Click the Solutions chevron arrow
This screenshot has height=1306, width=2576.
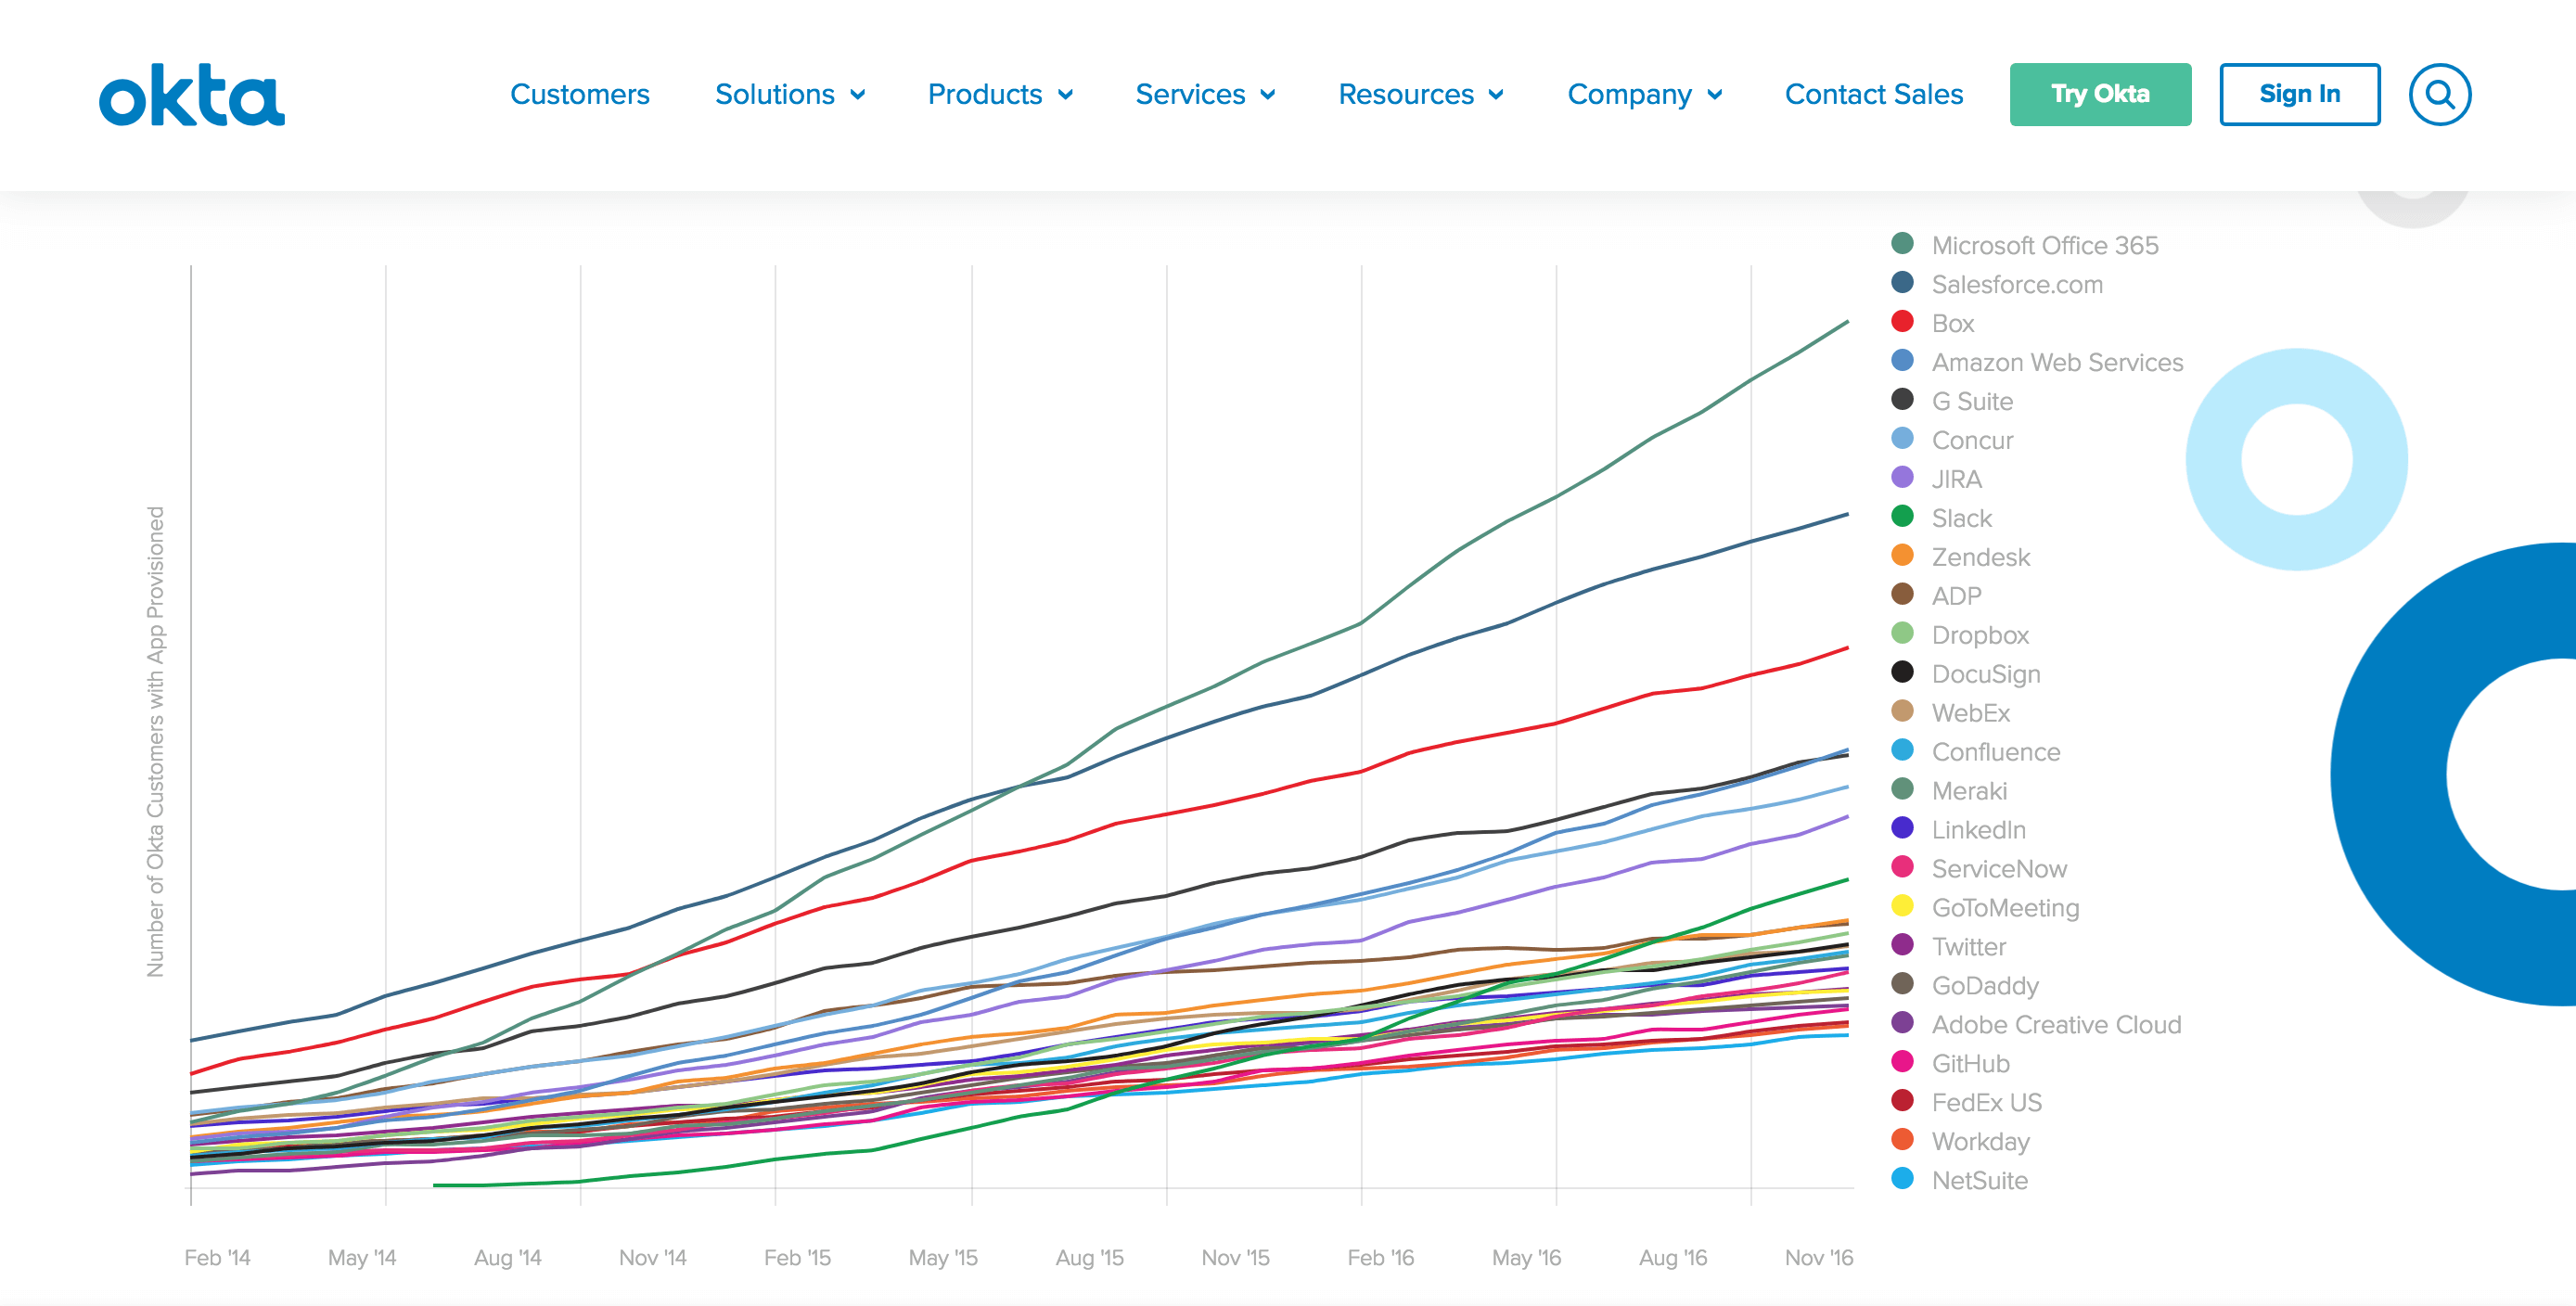858,95
